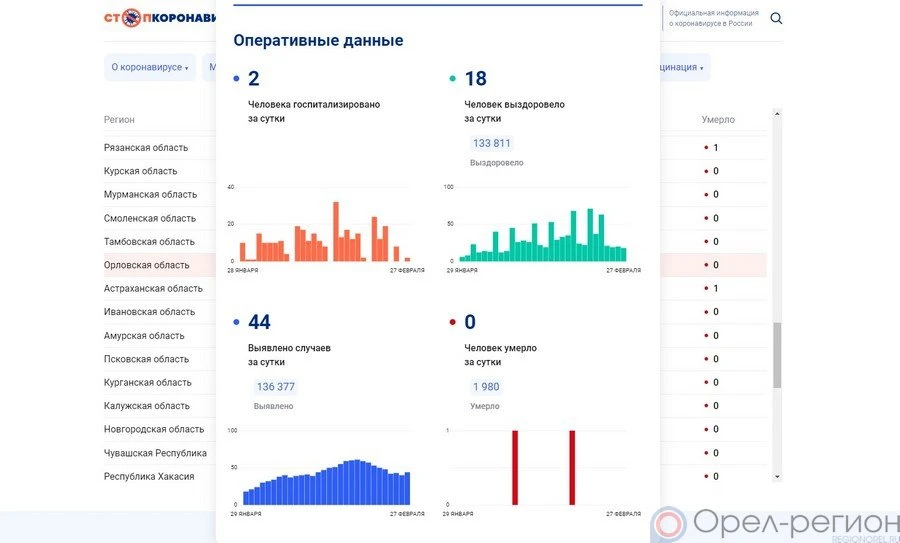Click the red bullet next to 0 deaths
Viewport: 900px width, 543px height.
(x=453, y=322)
